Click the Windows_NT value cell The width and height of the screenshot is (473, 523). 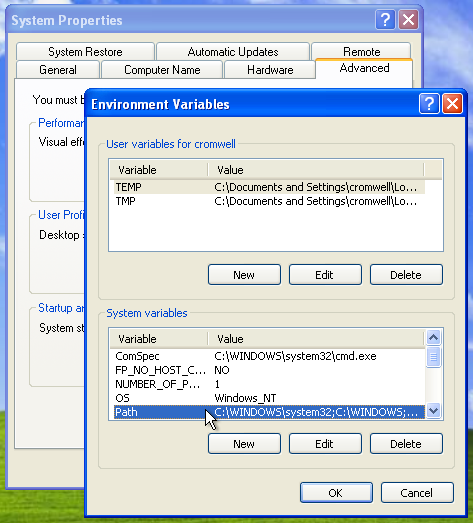[245, 398]
